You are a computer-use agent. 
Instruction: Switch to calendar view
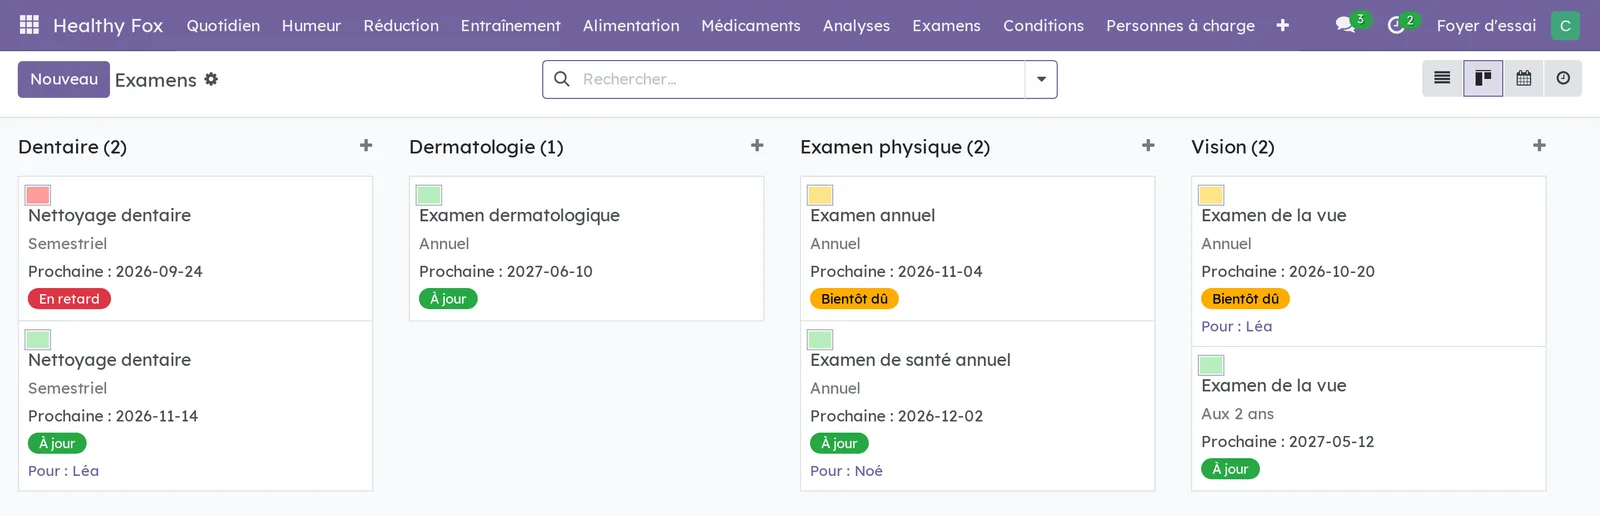click(1523, 78)
